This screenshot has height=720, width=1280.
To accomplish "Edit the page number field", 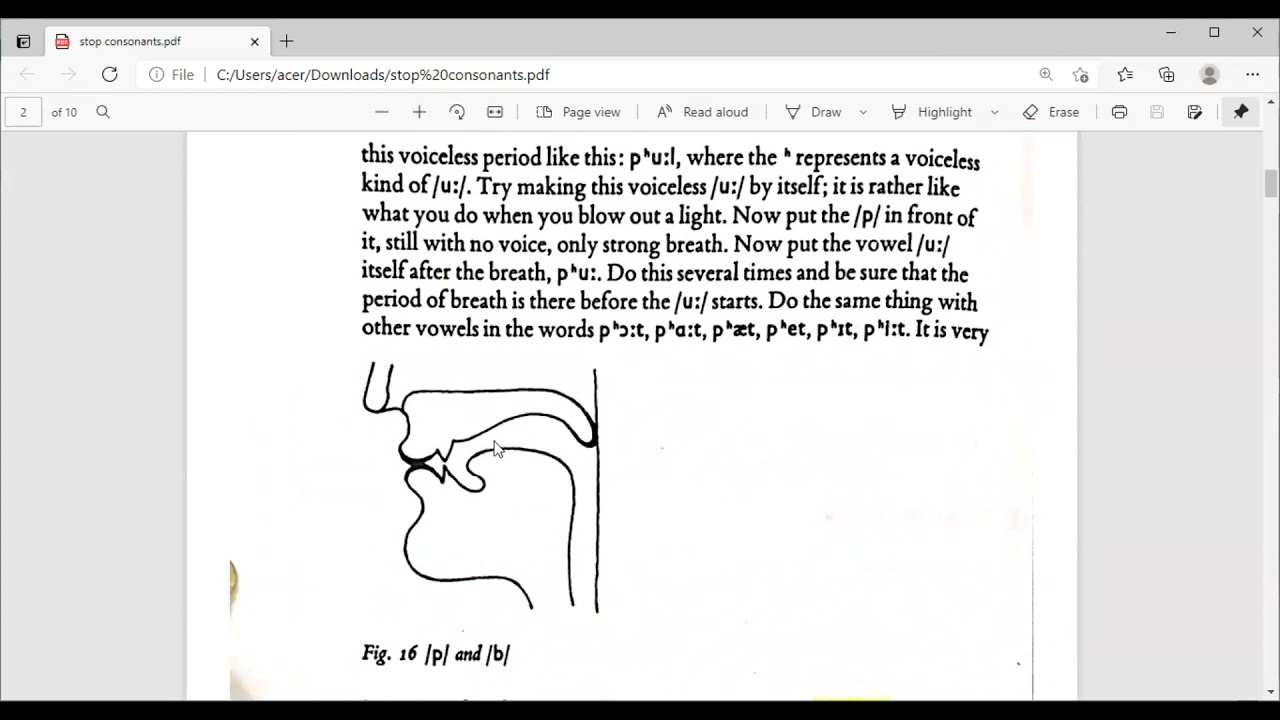I will point(23,112).
